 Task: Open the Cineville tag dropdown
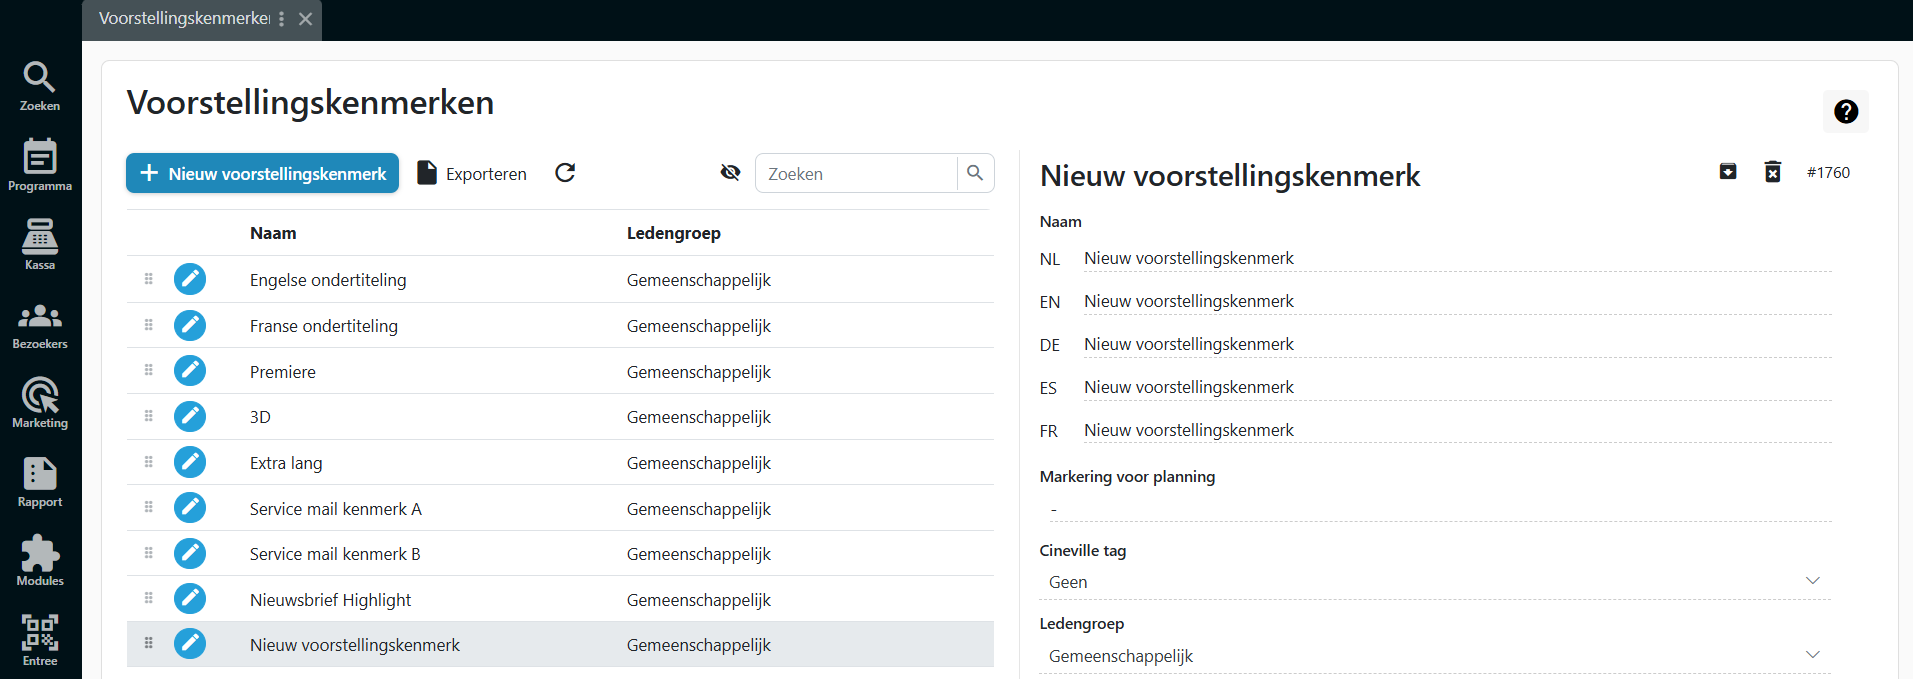1435,582
